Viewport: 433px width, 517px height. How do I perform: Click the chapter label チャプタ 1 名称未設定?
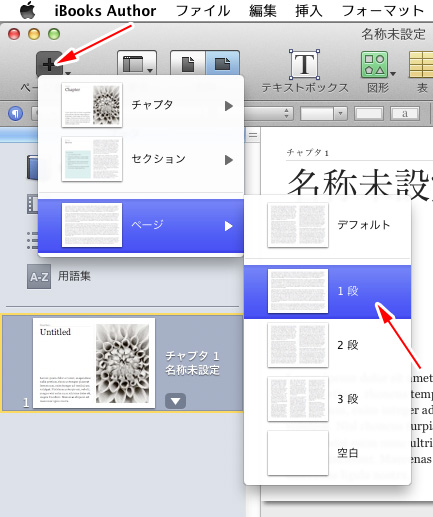(193, 363)
